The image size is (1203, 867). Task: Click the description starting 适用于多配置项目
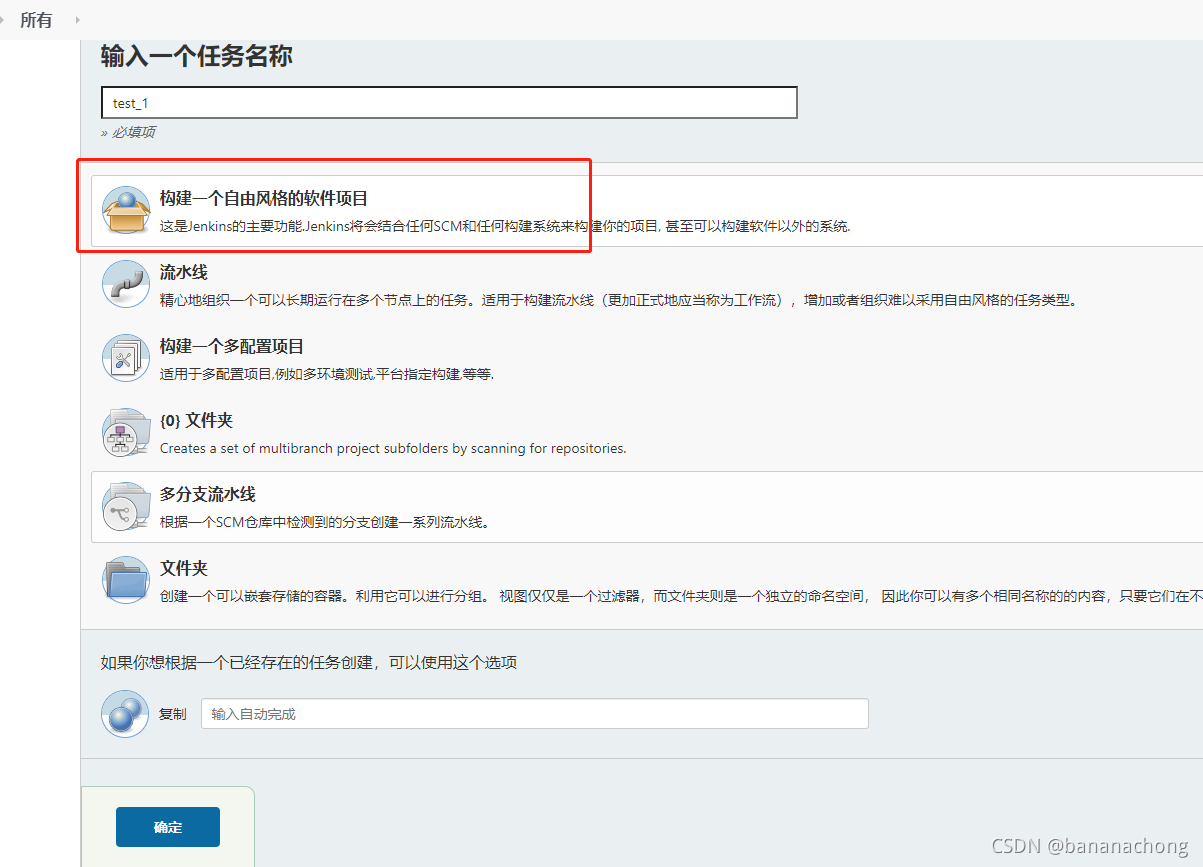click(327, 374)
